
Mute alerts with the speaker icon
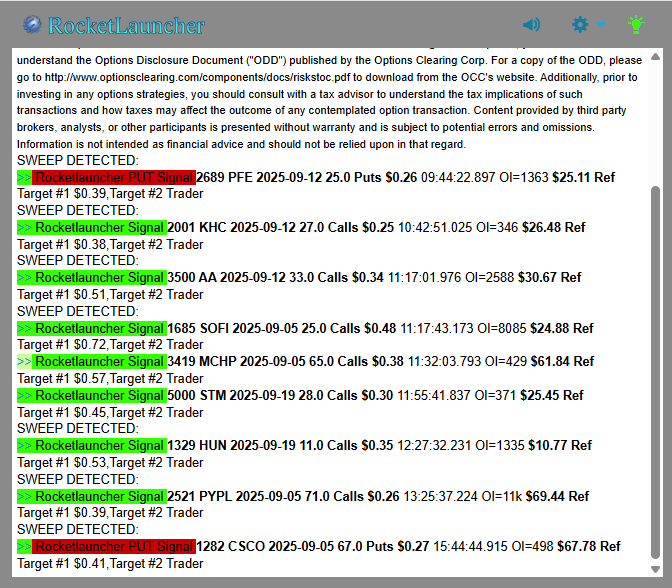click(531, 25)
